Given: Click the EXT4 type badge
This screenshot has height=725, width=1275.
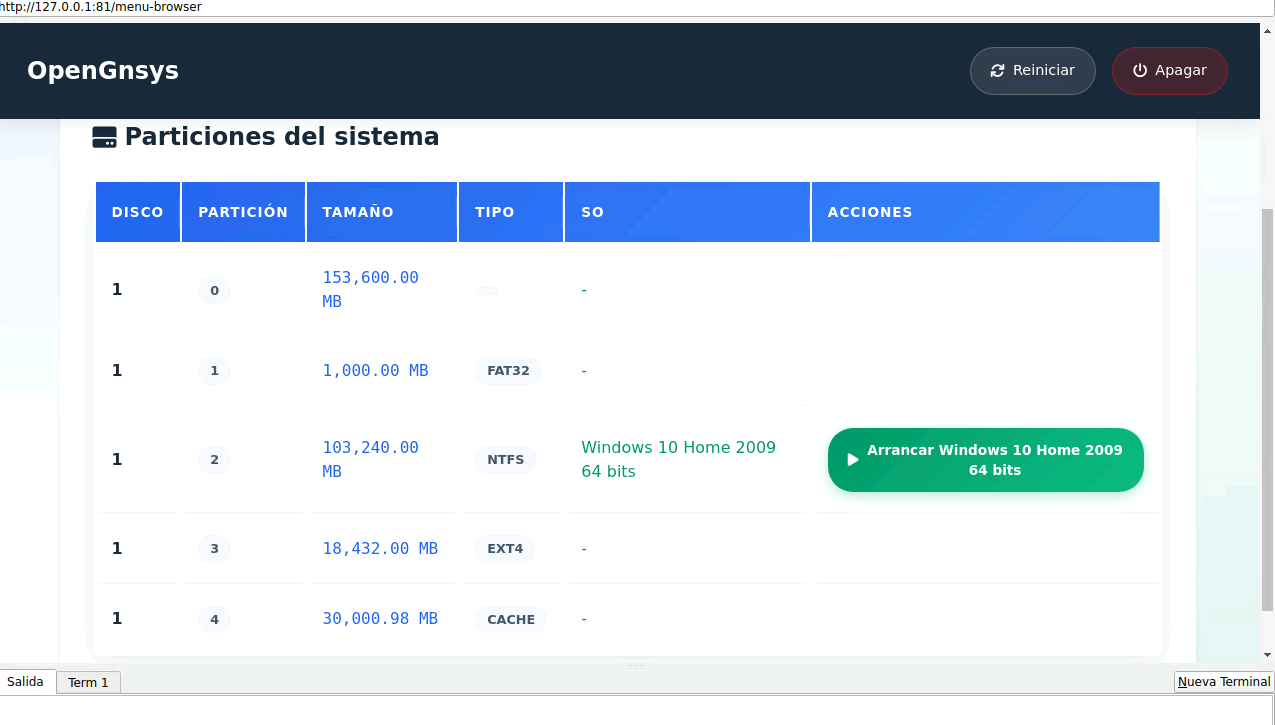Looking at the screenshot, I should tap(505, 548).
